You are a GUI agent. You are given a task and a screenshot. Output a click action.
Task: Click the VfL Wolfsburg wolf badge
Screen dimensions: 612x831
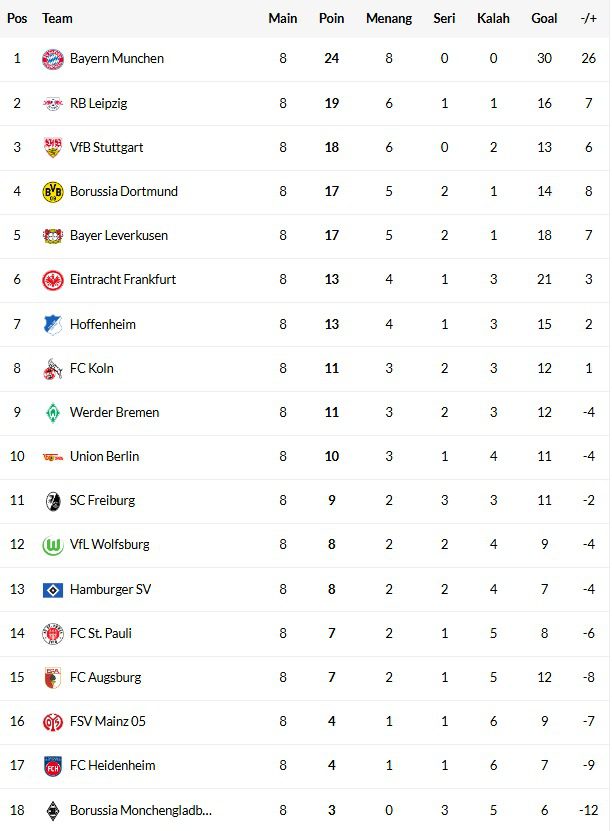tap(53, 545)
